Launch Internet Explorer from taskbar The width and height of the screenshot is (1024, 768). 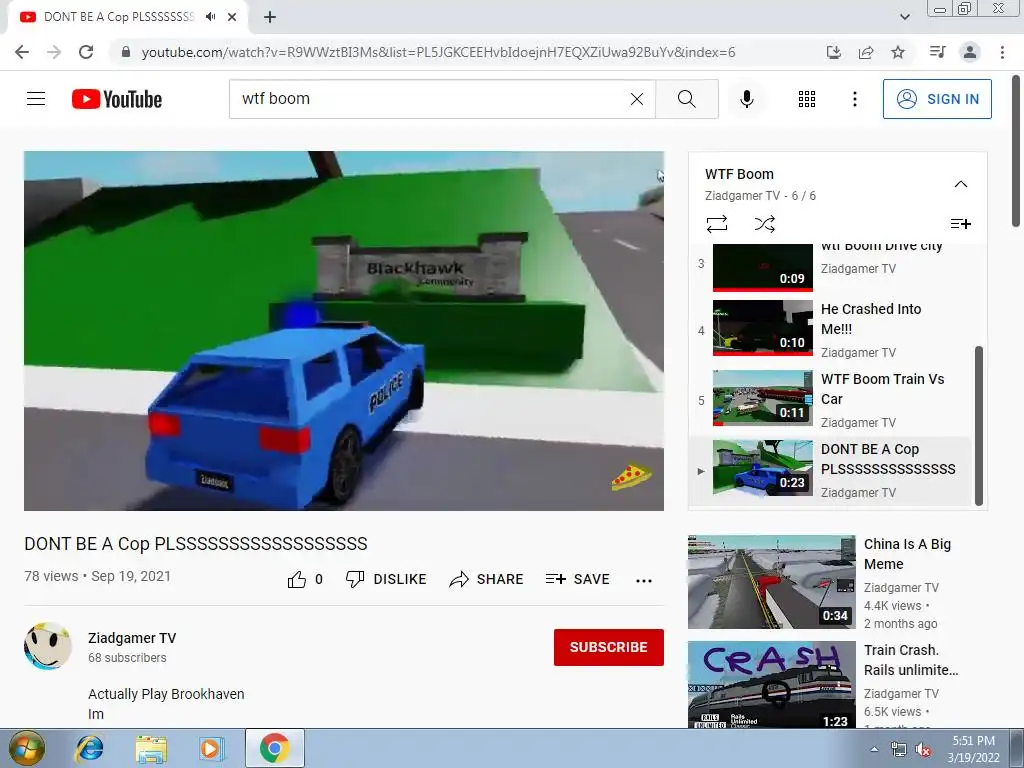[89, 748]
